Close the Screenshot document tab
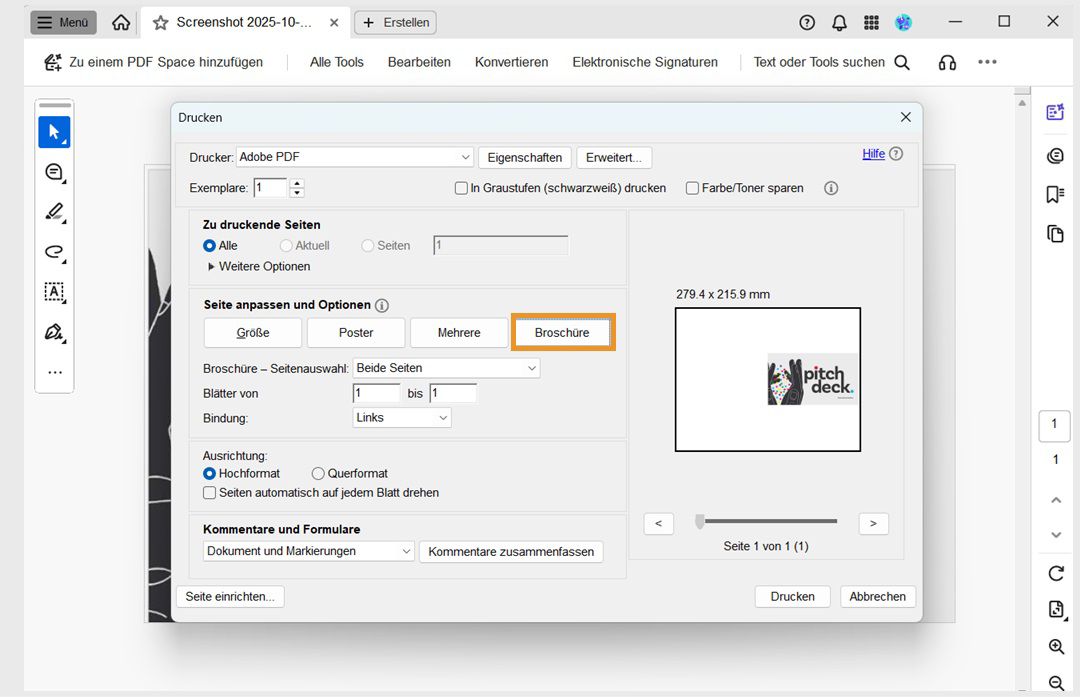The height and width of the screenshot is (697, 1080). (x=334, y=23)
